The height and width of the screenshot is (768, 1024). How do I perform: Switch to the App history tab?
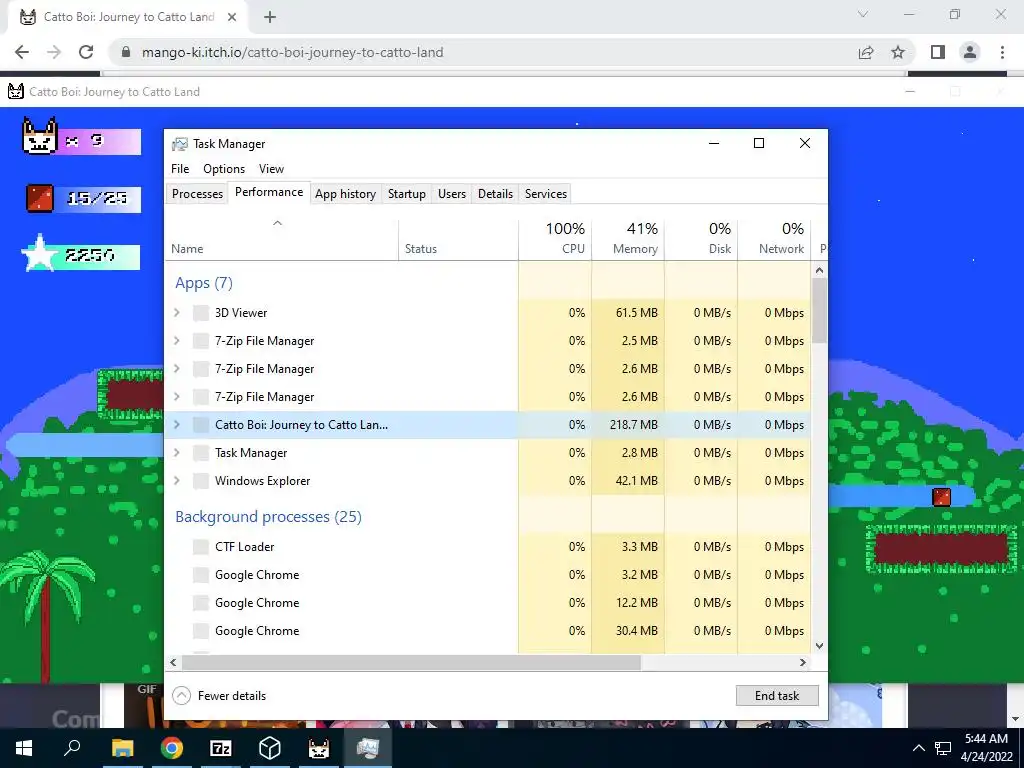pyautogui.click(x=345, y=193)
